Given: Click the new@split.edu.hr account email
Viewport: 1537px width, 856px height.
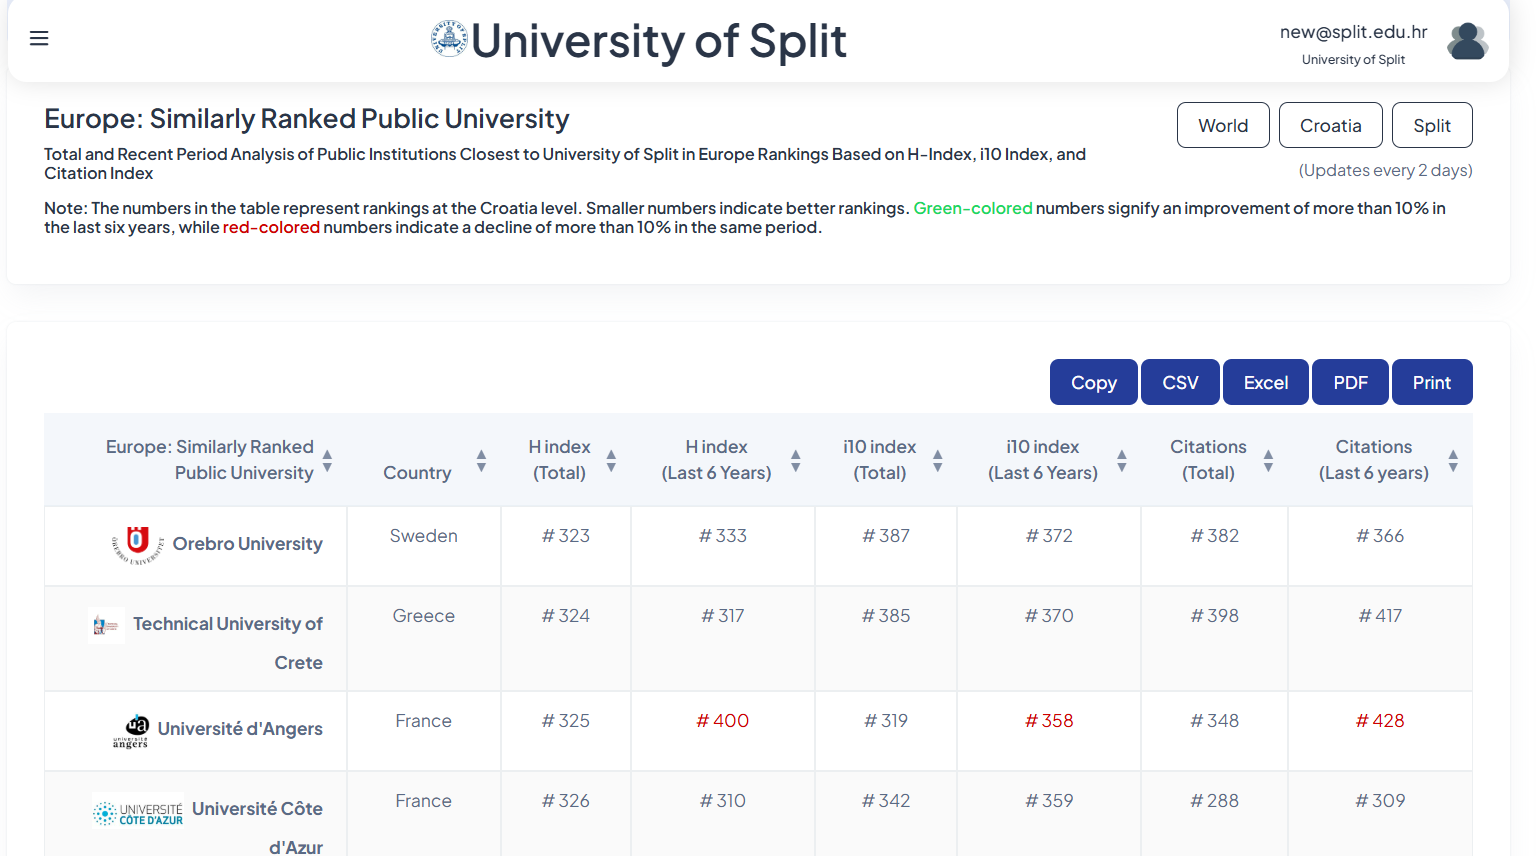Looking at the screenshot, I should pos(1353,32).
